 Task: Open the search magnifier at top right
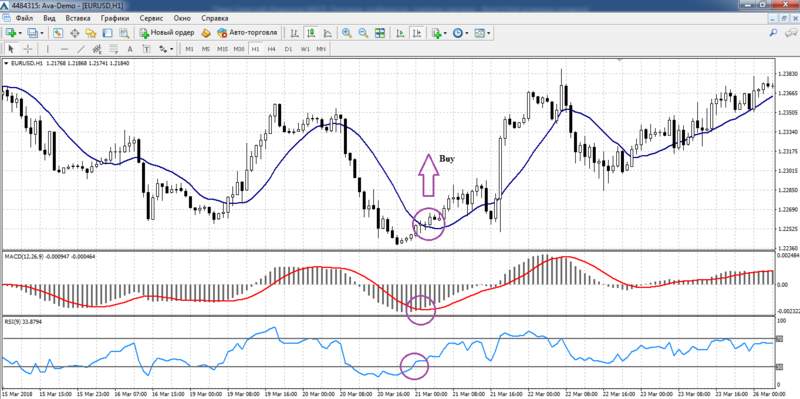click(x=774, y=33)
